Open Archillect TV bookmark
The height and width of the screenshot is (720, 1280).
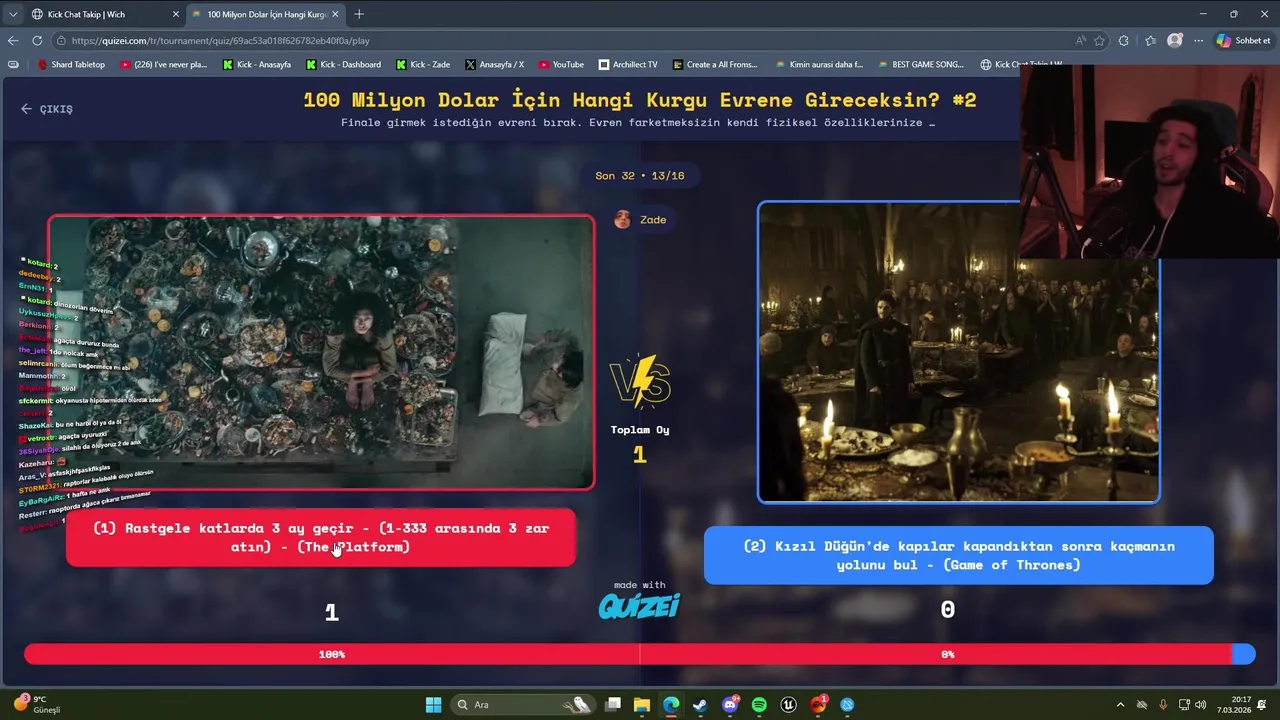[628, 64]
